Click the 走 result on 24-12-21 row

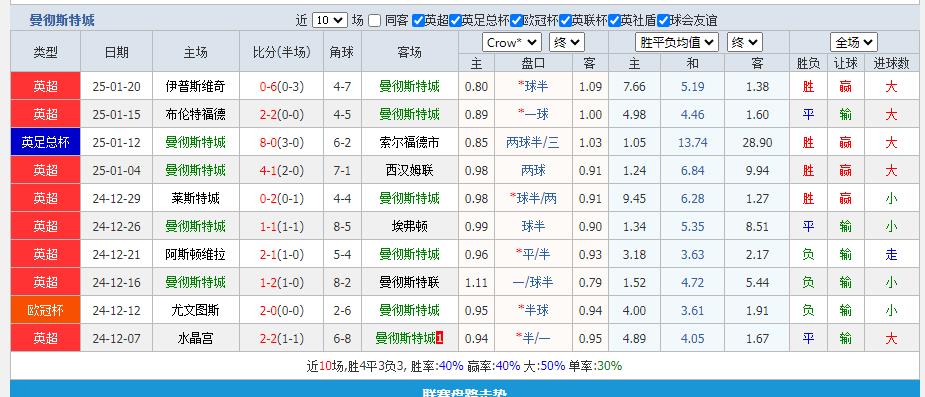[891, 255]
